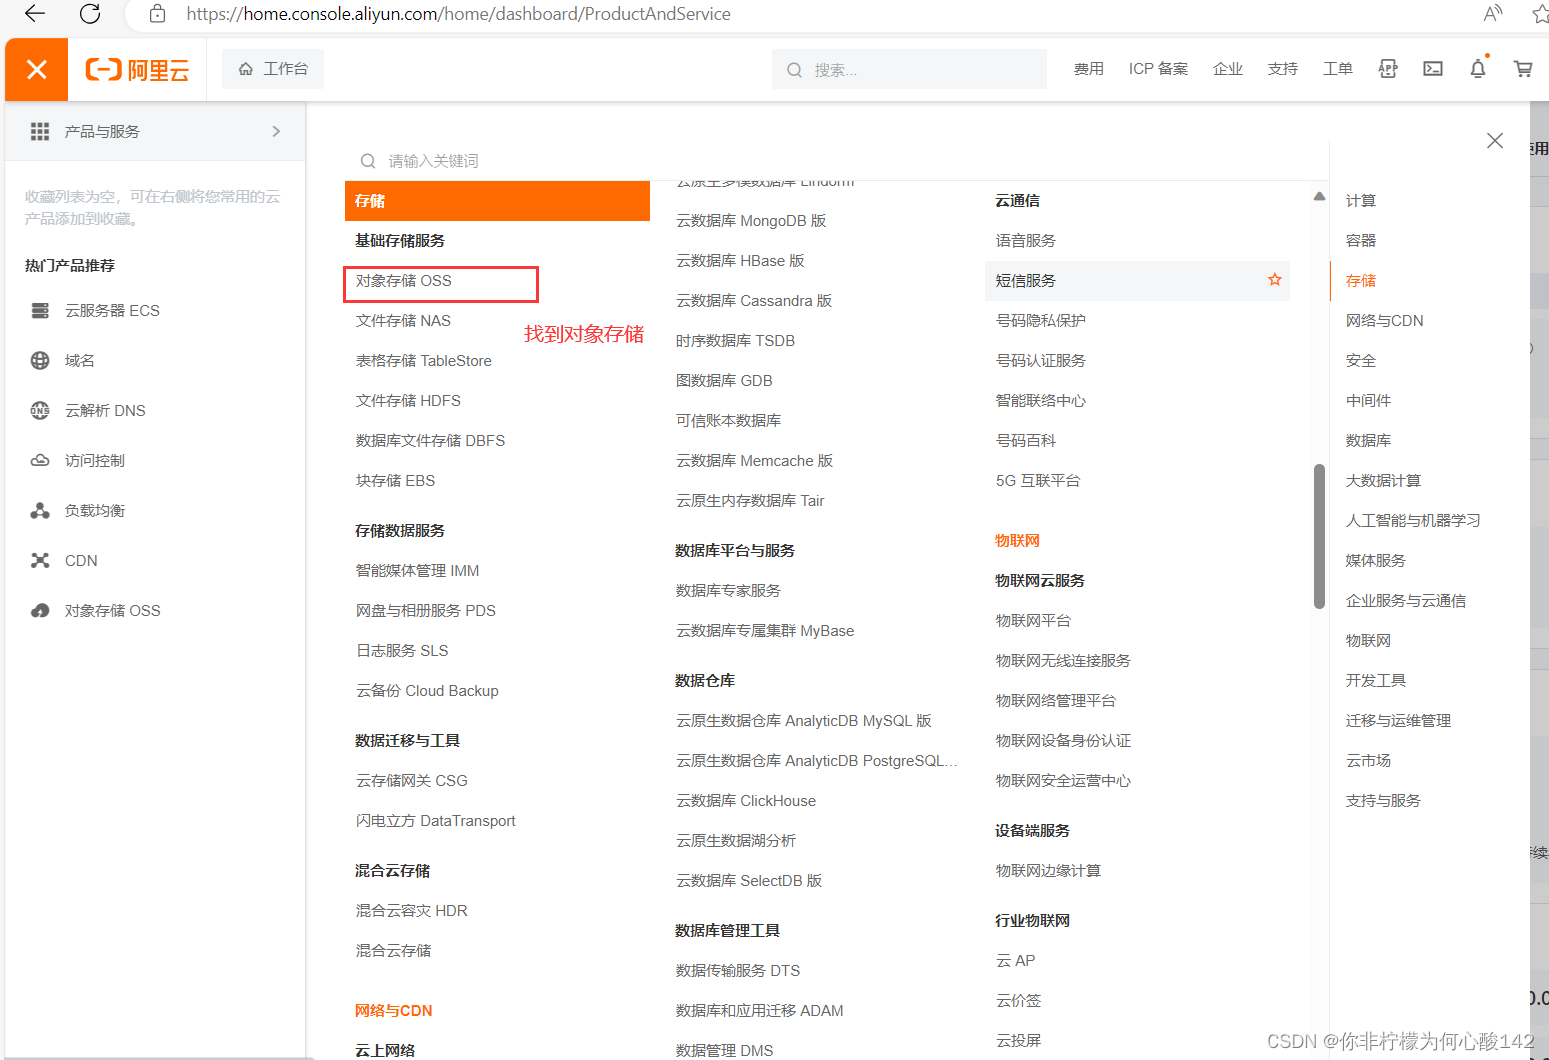Open 短信服务 entry
1549x1060 pixels.
[x=1026, y=281]
